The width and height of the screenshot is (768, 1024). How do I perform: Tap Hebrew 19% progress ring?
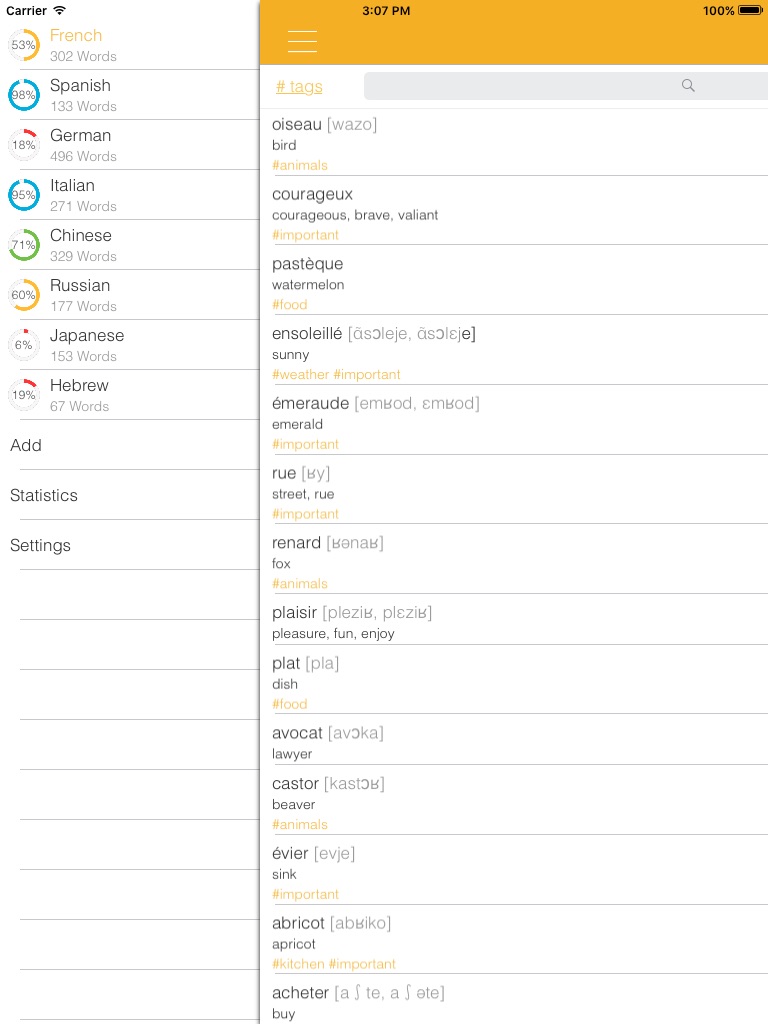coord(24,395)
